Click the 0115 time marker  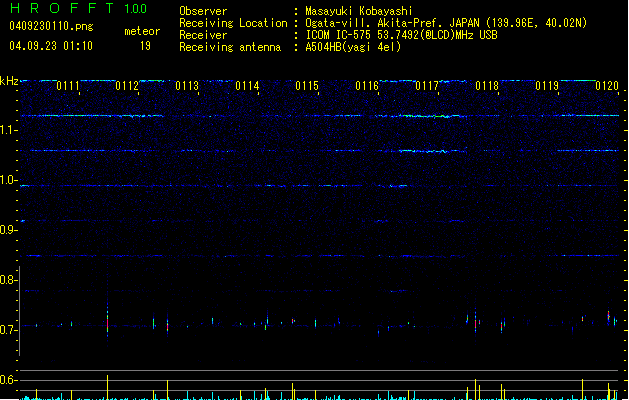[x=307, y=86]
